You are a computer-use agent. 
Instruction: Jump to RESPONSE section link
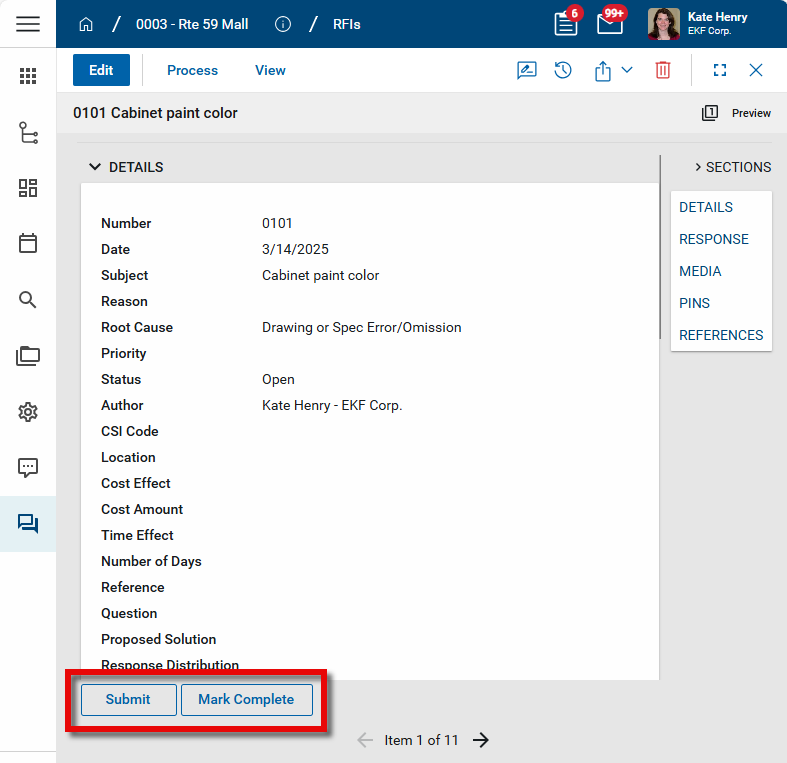click(x=713, y=239)
